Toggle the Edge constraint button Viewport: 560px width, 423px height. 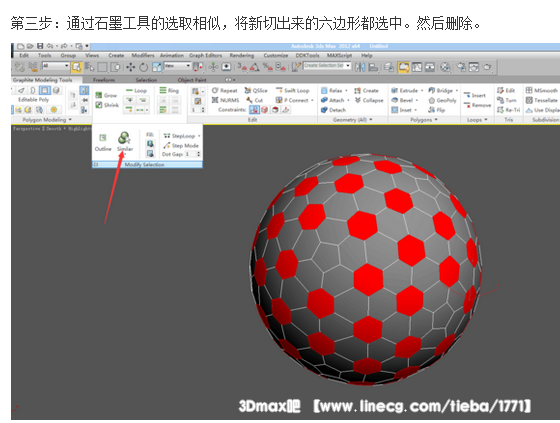pos(265,110)
